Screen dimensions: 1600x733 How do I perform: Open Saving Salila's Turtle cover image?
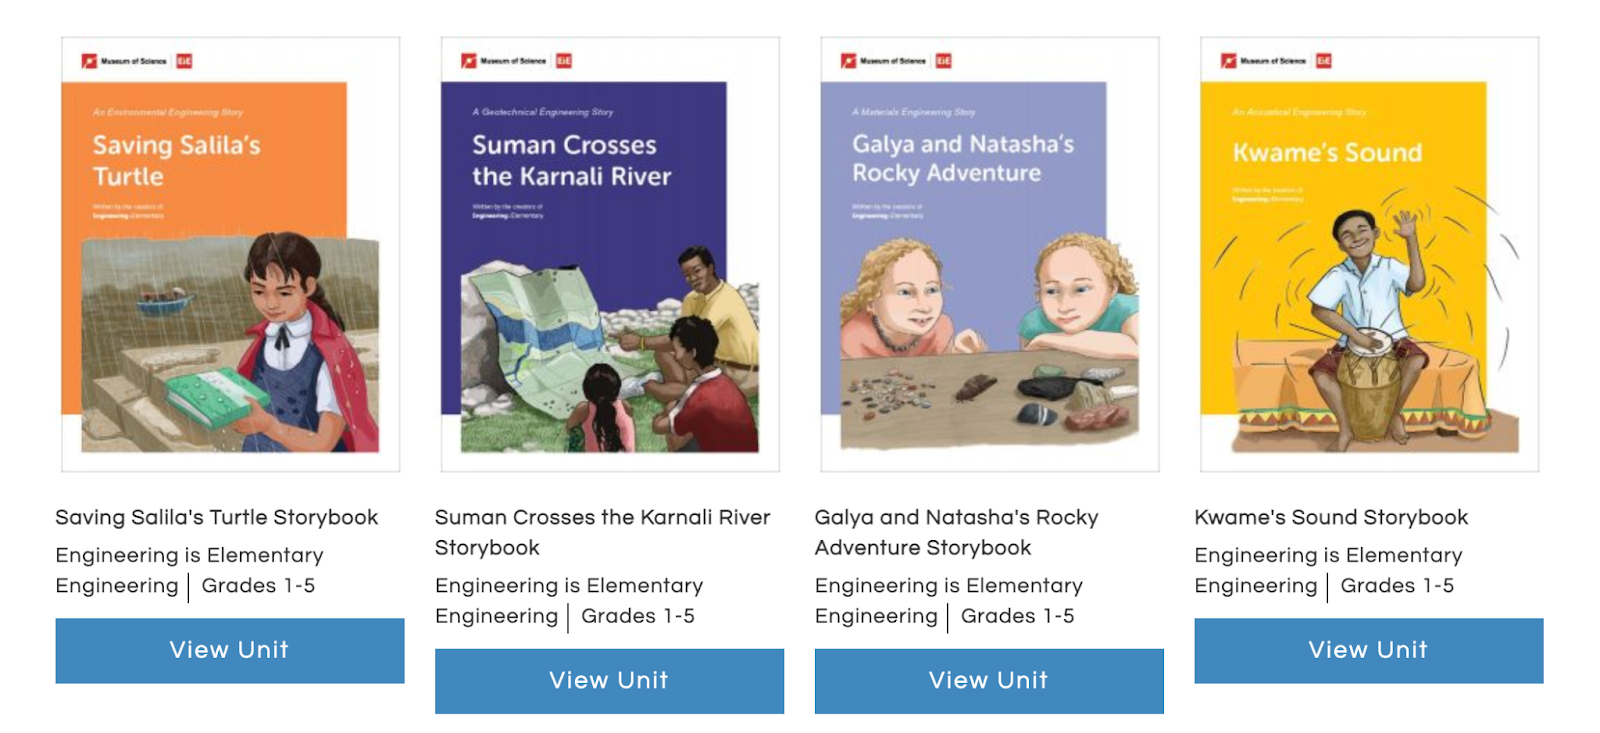(x=231, y=254)
